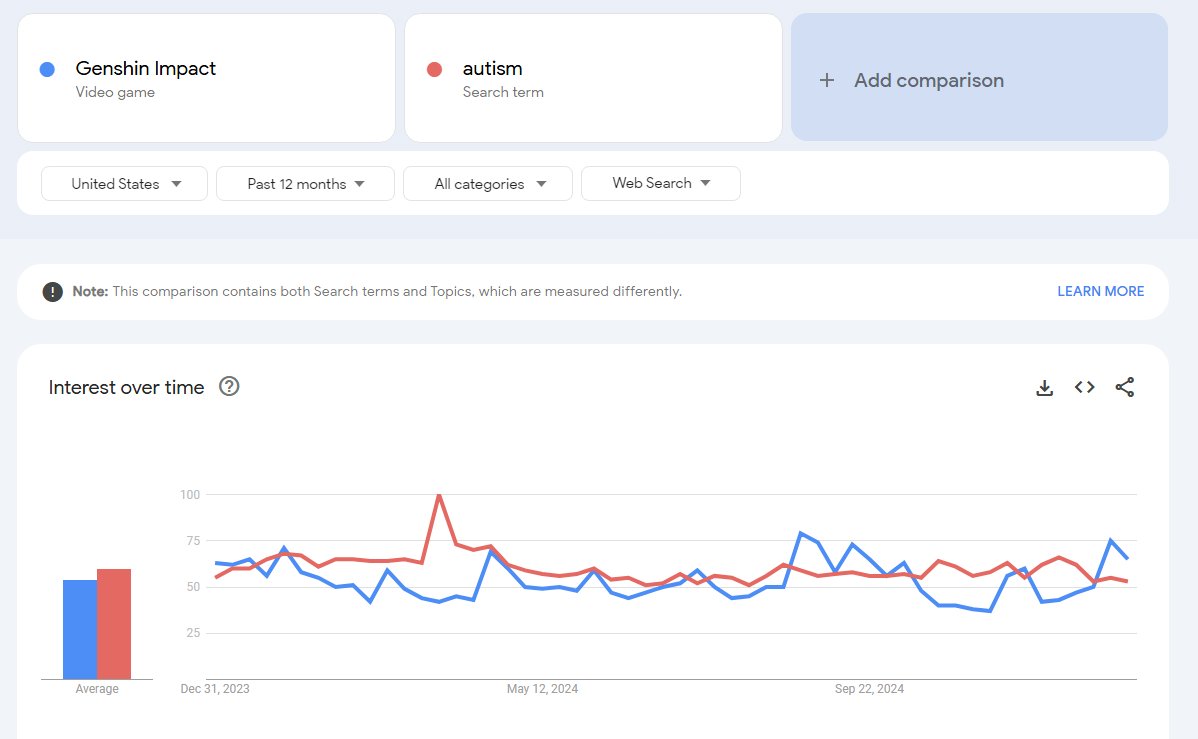Expand the All categories dropdown
Viewport: 1198px width, 739px height.
tap(488, 183)
